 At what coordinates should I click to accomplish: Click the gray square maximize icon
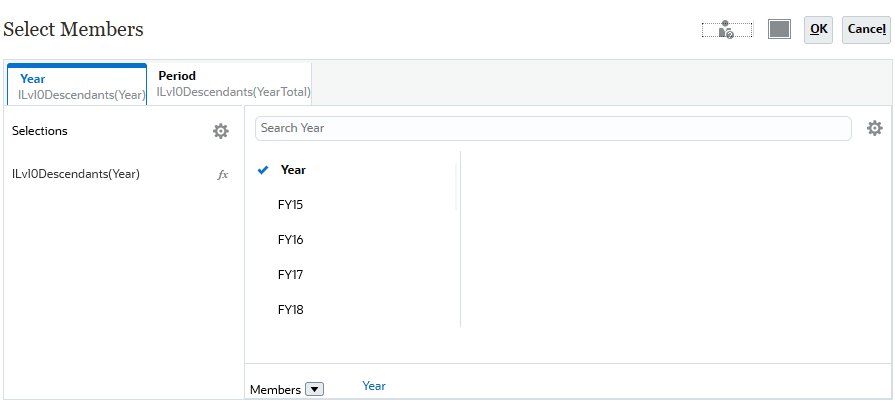[779, 29]
